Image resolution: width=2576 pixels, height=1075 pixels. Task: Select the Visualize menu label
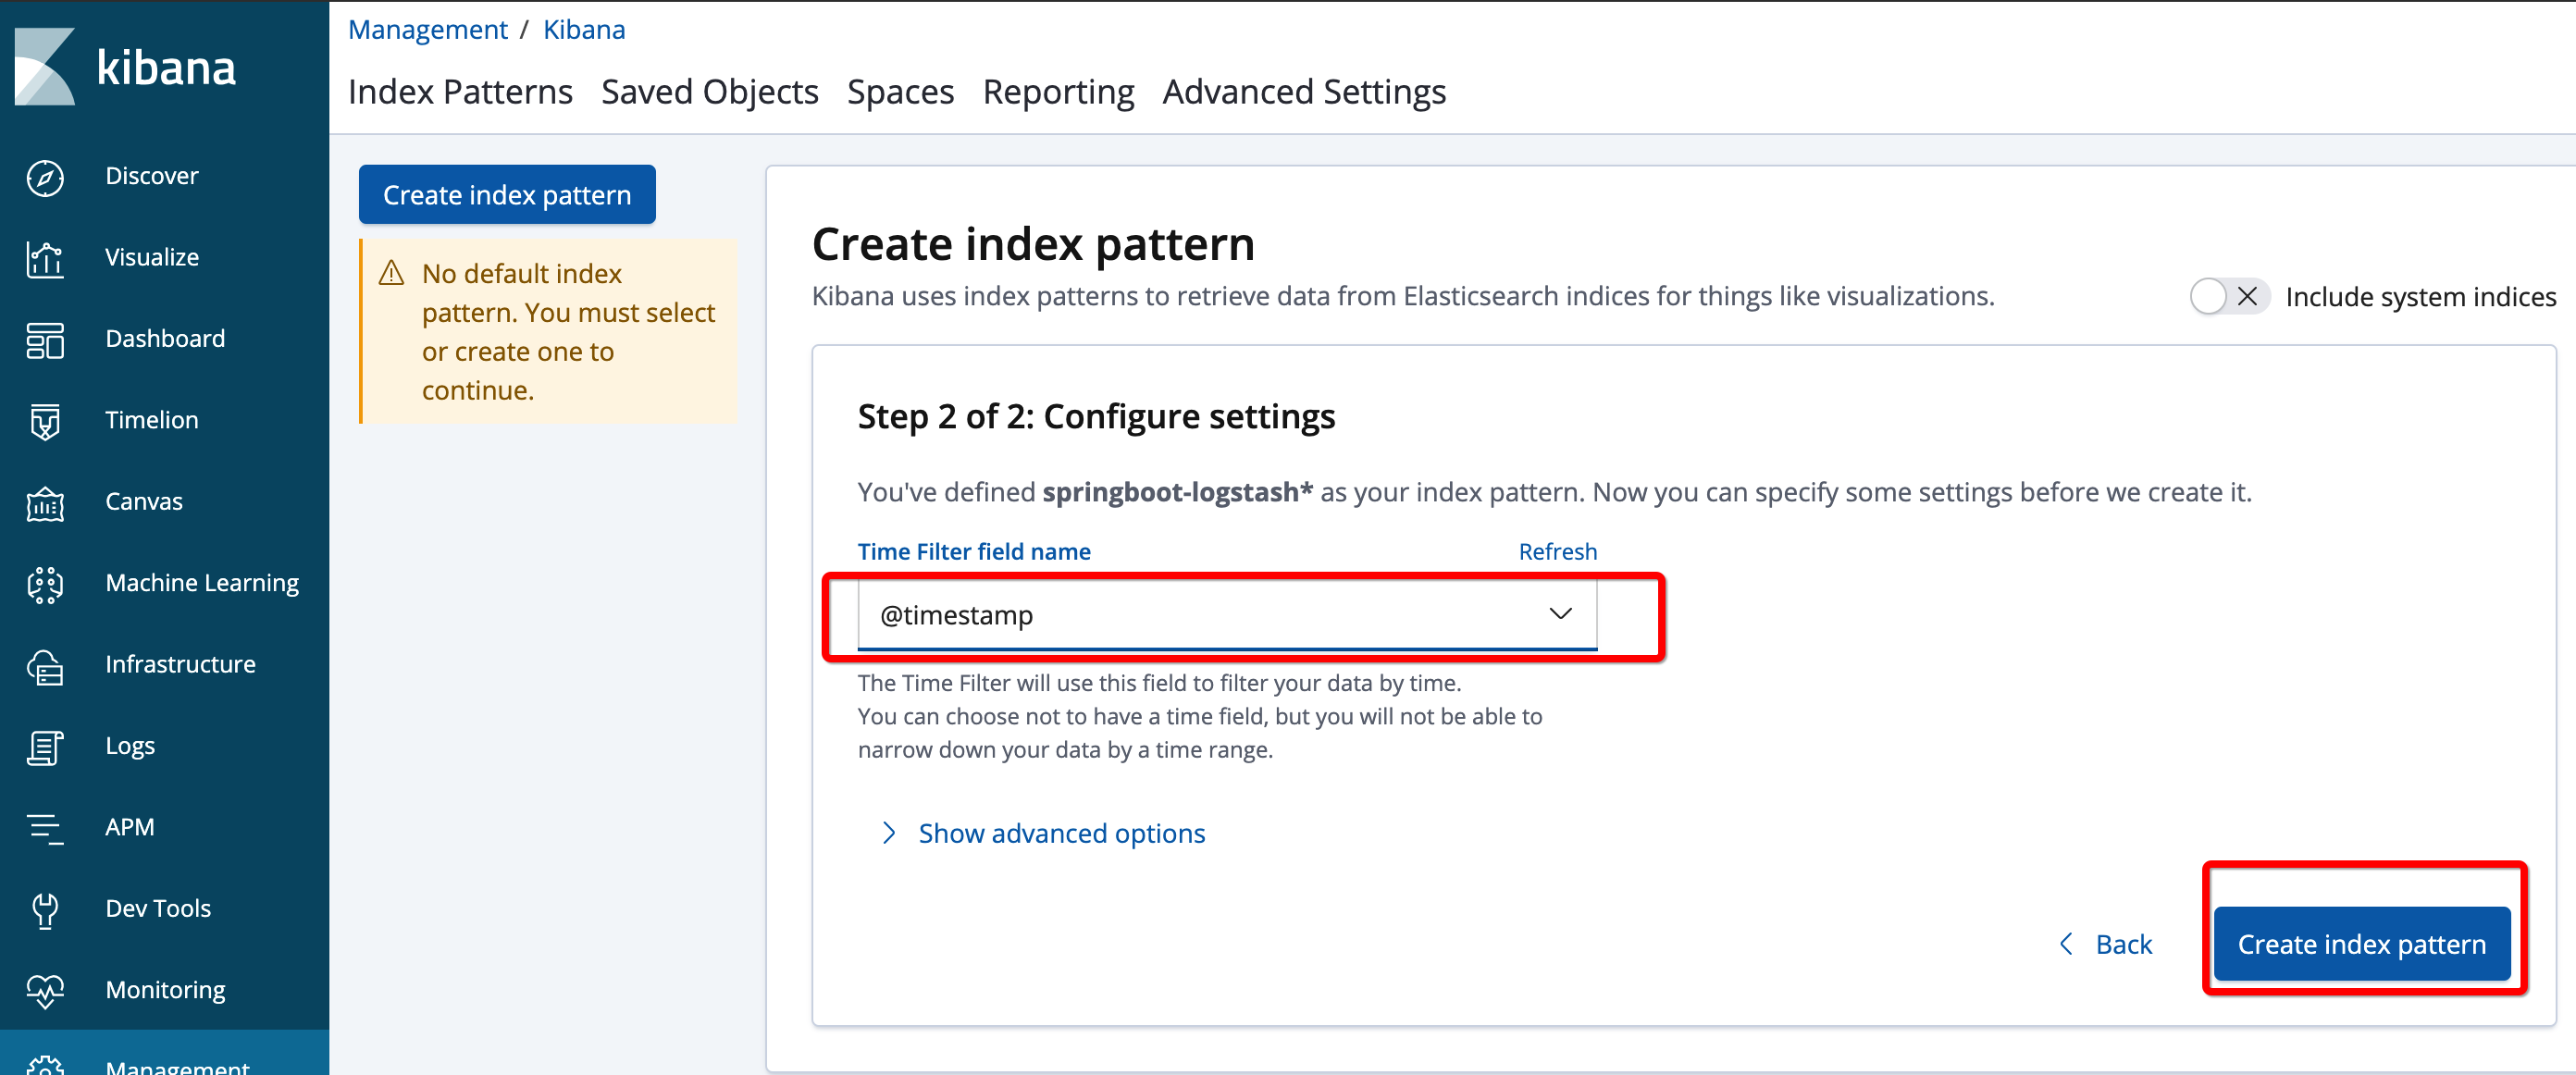(152, 257)
